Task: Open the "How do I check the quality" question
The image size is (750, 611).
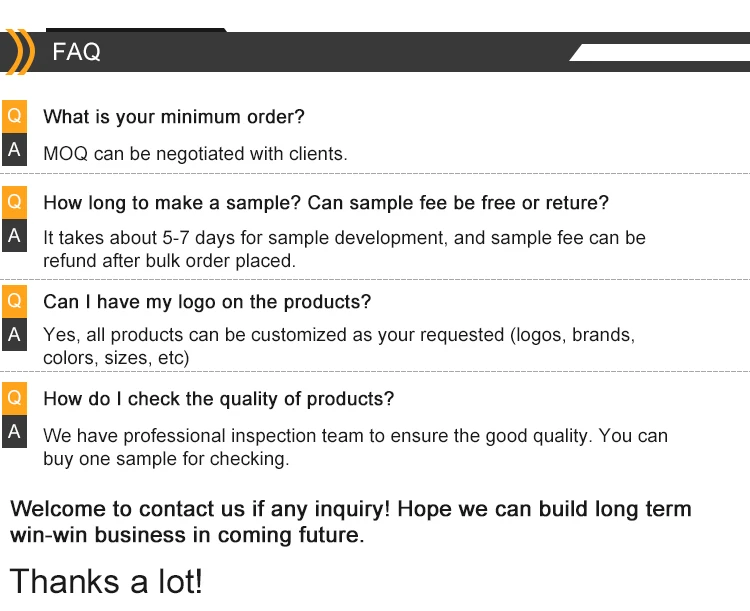Action: [219, 399]
